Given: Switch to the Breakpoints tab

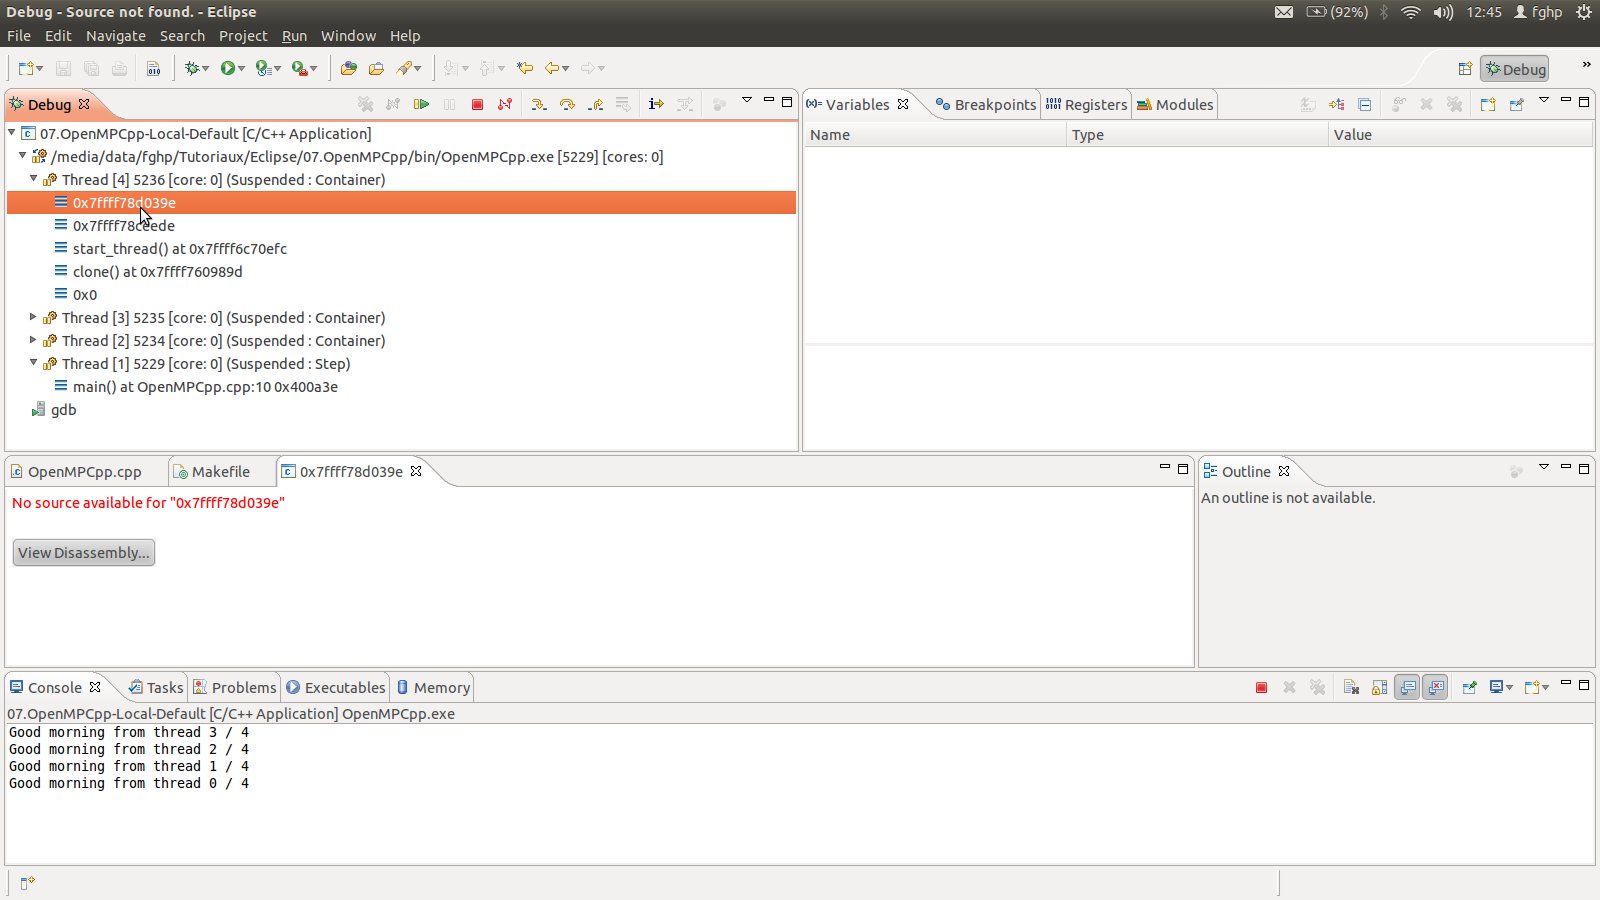Looking at the screenshot, I should (986, 104).
